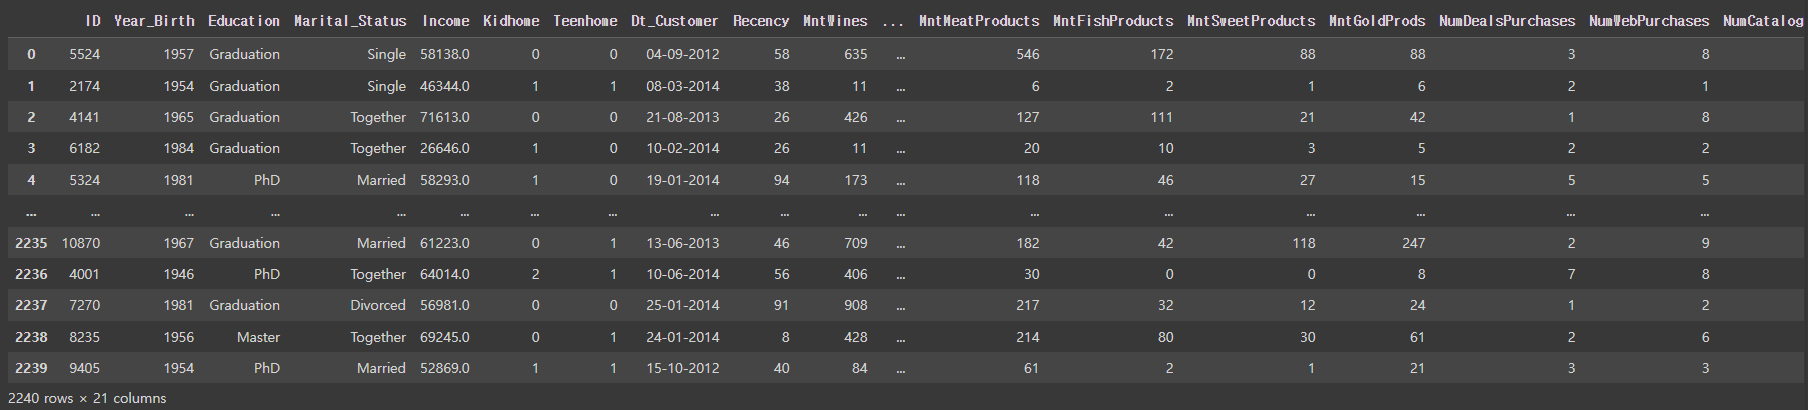Select ID value 10870

point(81,243)
